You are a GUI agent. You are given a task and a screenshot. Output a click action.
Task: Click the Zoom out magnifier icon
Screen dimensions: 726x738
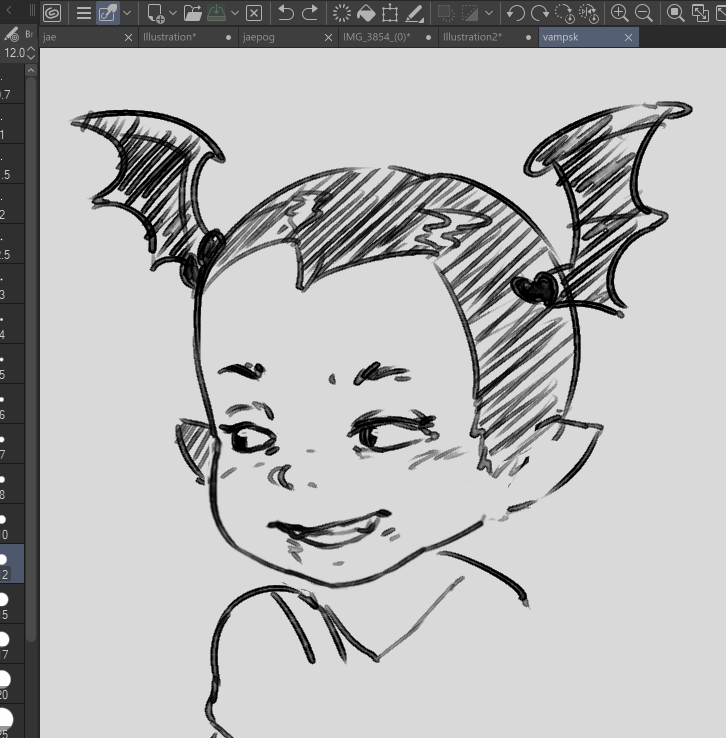tap(644, 13)
